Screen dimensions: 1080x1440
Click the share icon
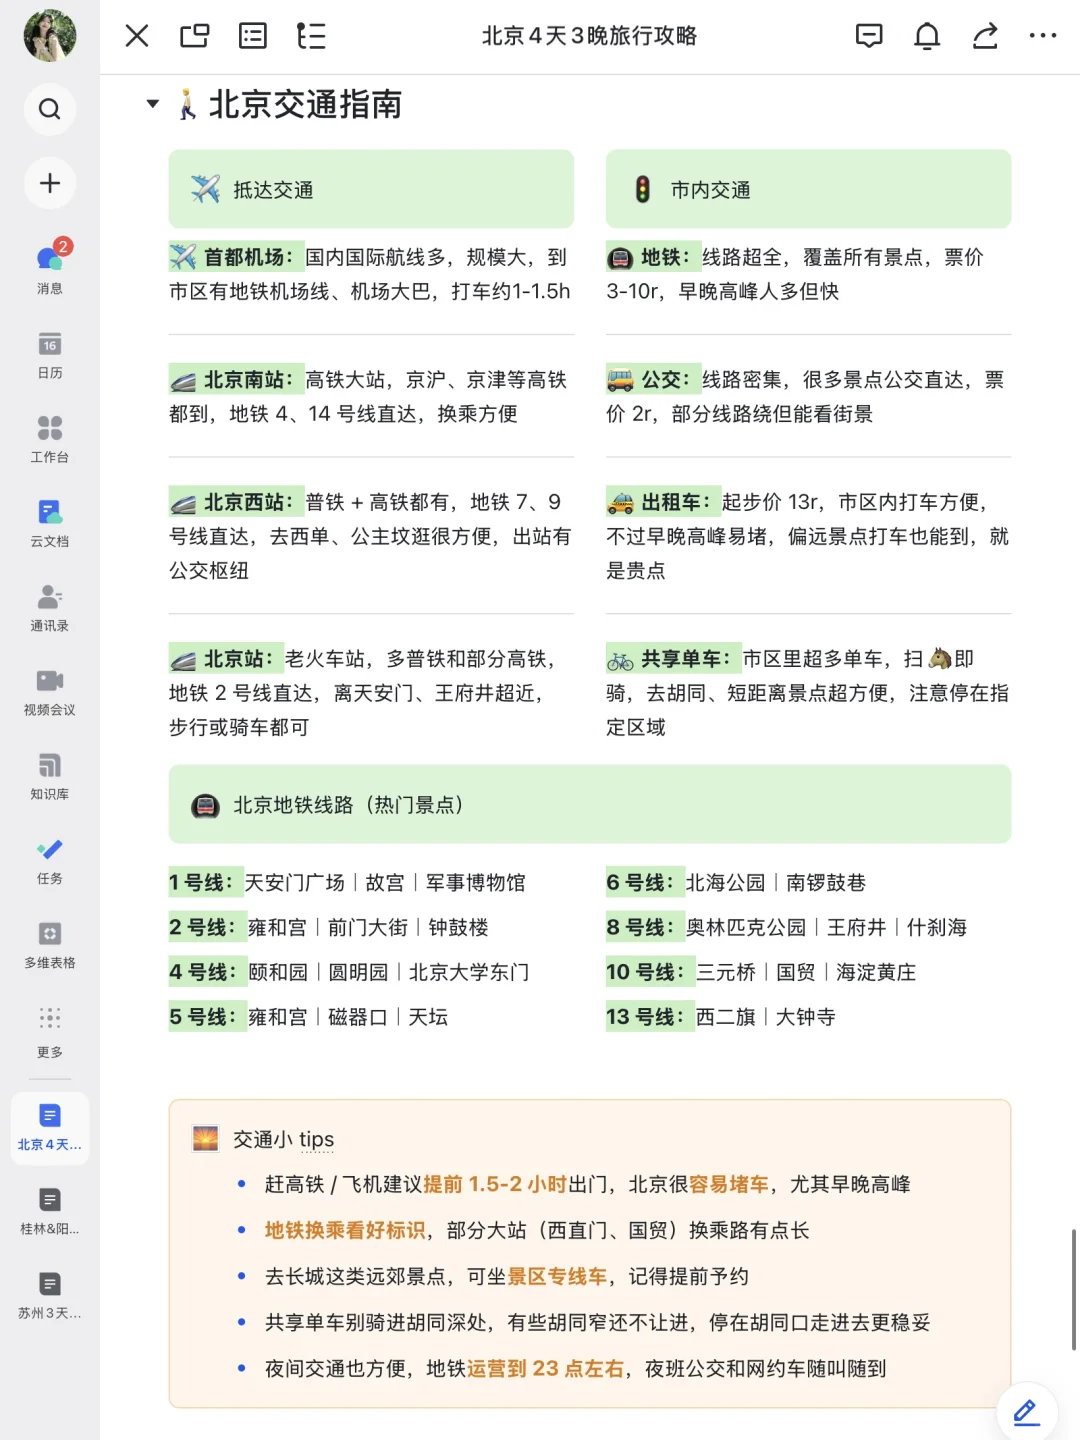pos(985,36)
